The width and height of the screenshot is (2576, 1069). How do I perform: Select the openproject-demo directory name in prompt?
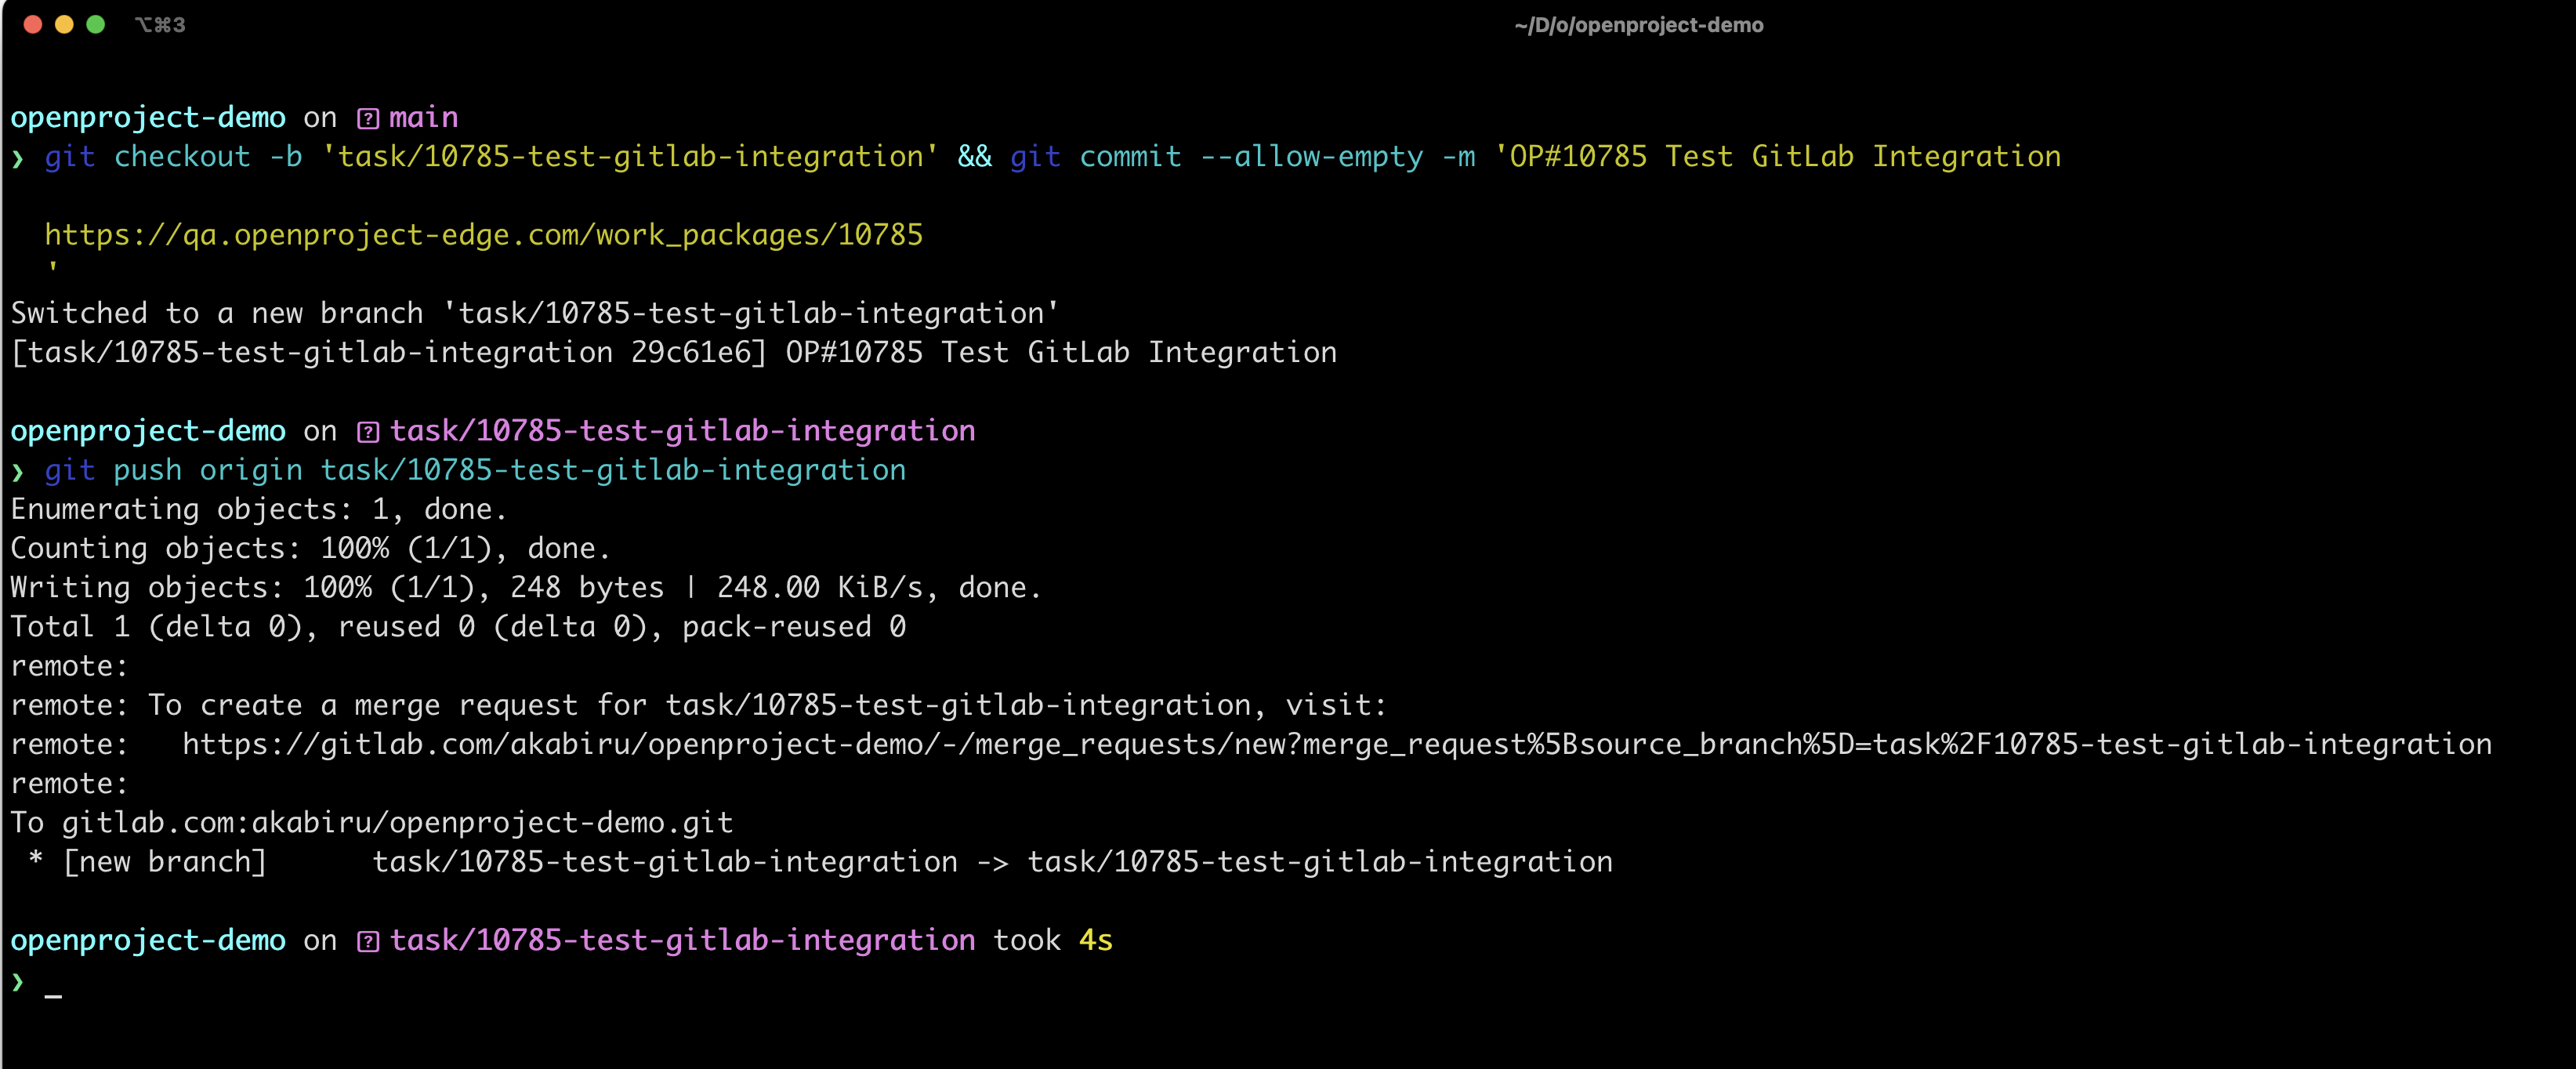[x=147, y=117]
